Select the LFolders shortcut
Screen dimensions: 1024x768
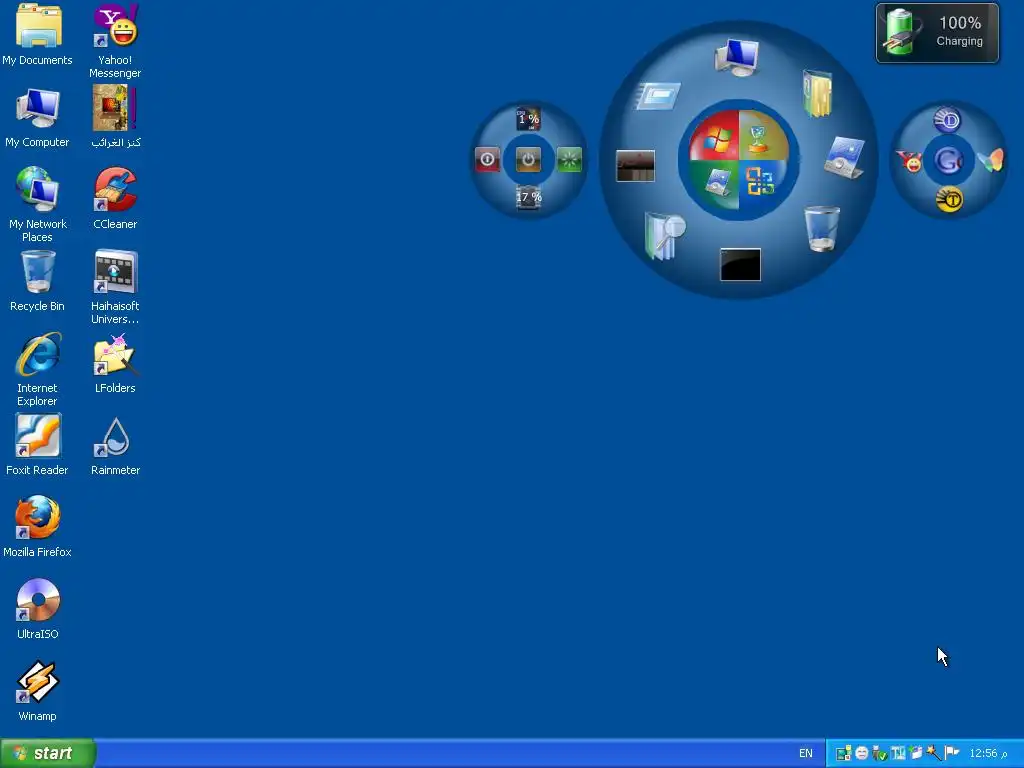pos(115,363)
